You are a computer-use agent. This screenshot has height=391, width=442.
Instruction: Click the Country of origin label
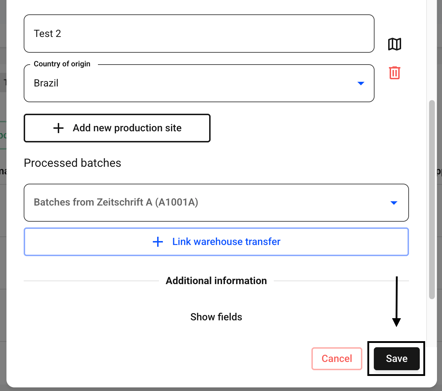[62, 64]
